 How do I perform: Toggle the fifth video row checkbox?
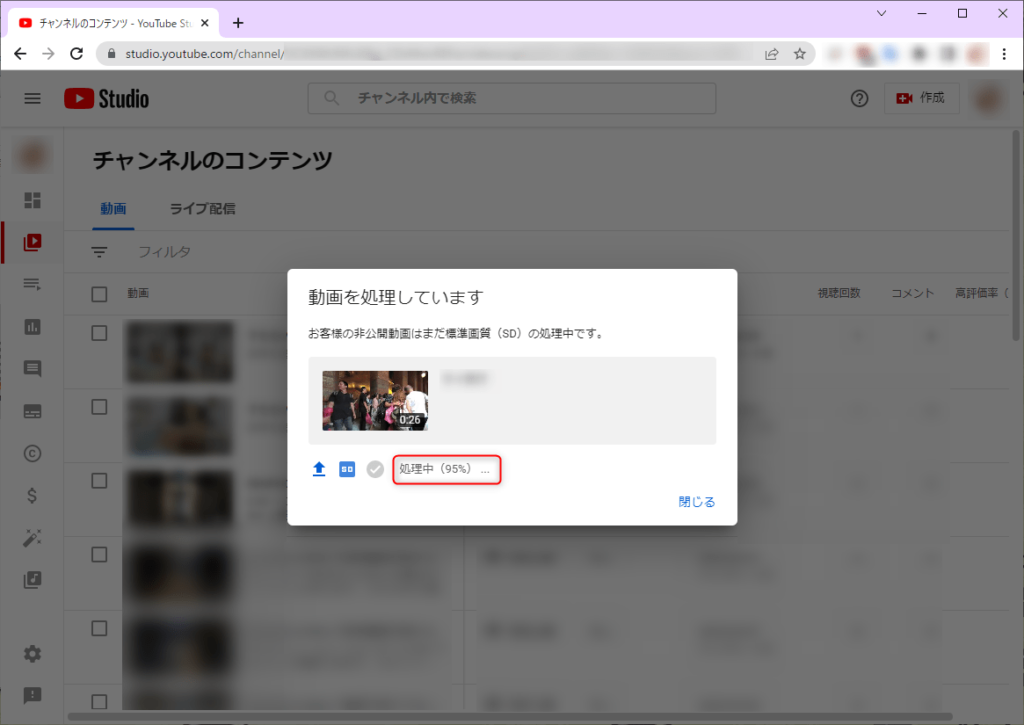point(99,628)
